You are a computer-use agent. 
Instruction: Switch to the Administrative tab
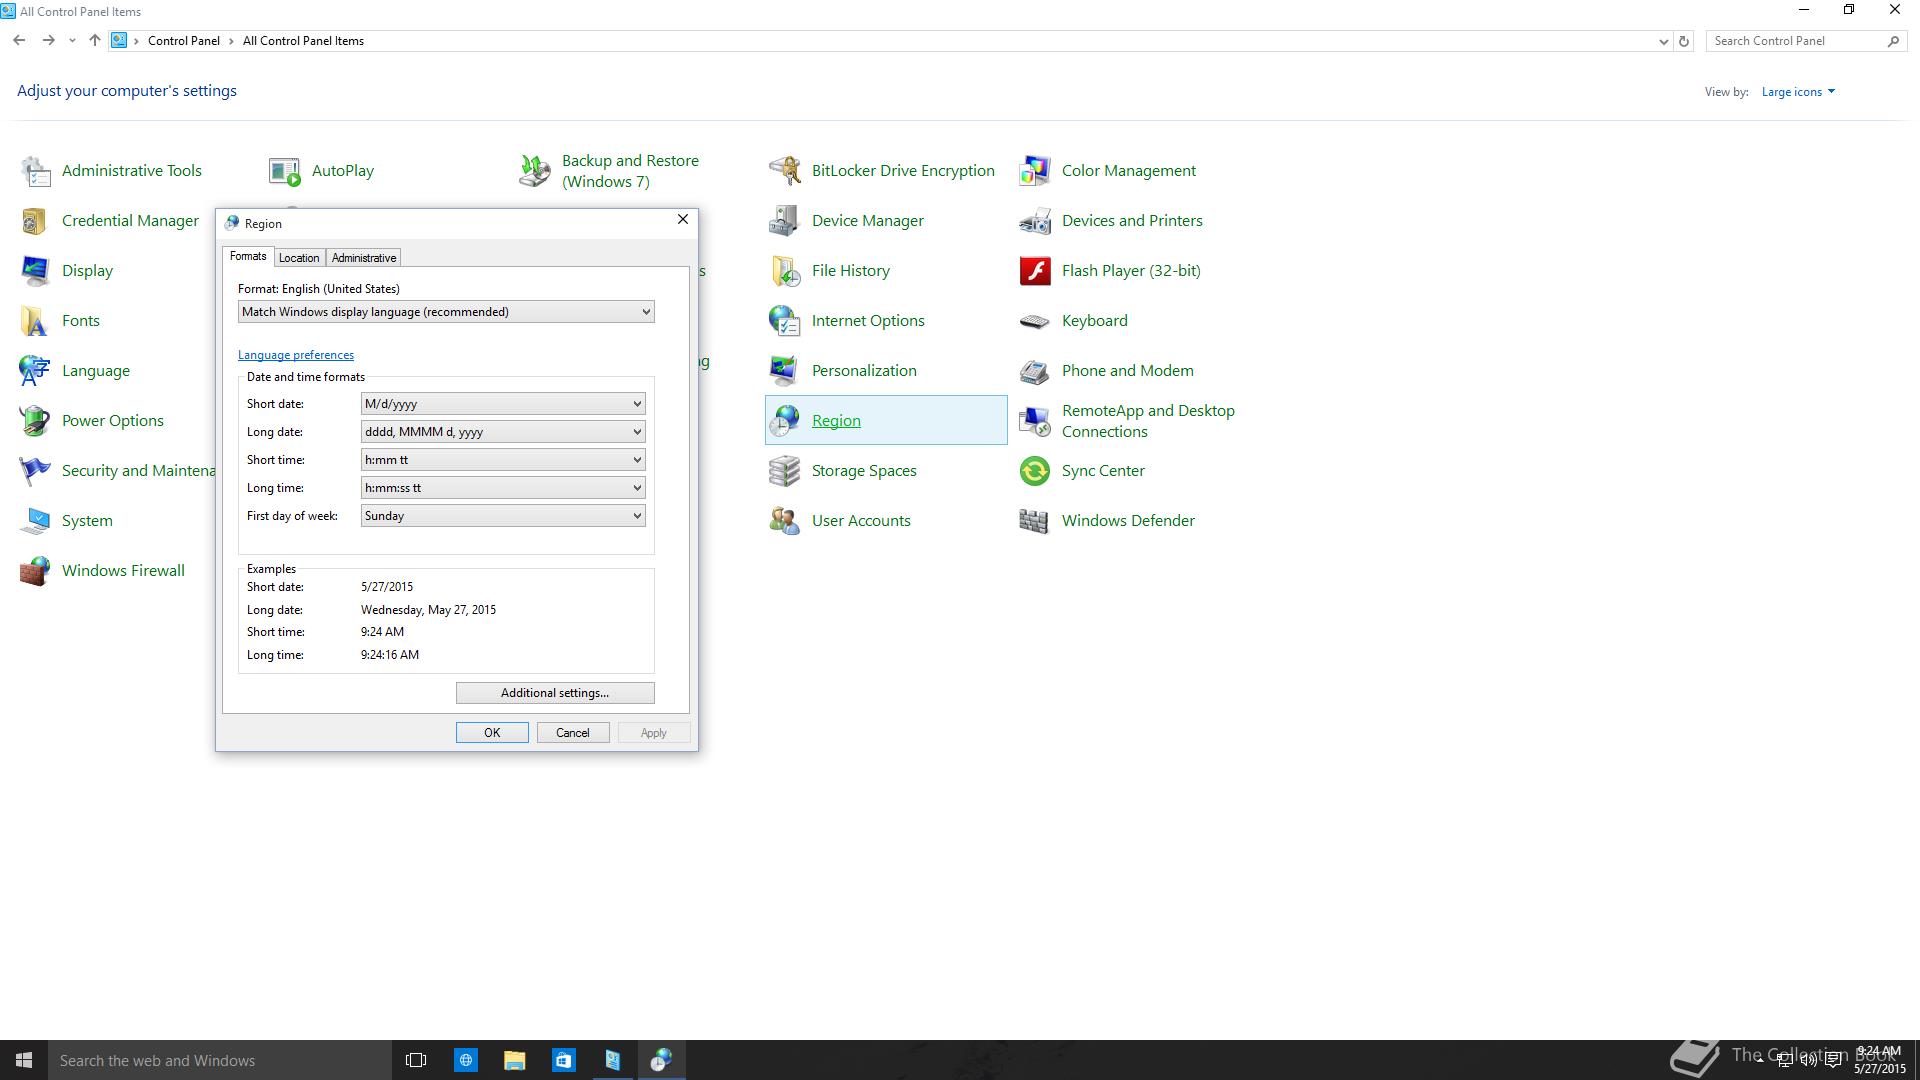(x=364, y=258)
